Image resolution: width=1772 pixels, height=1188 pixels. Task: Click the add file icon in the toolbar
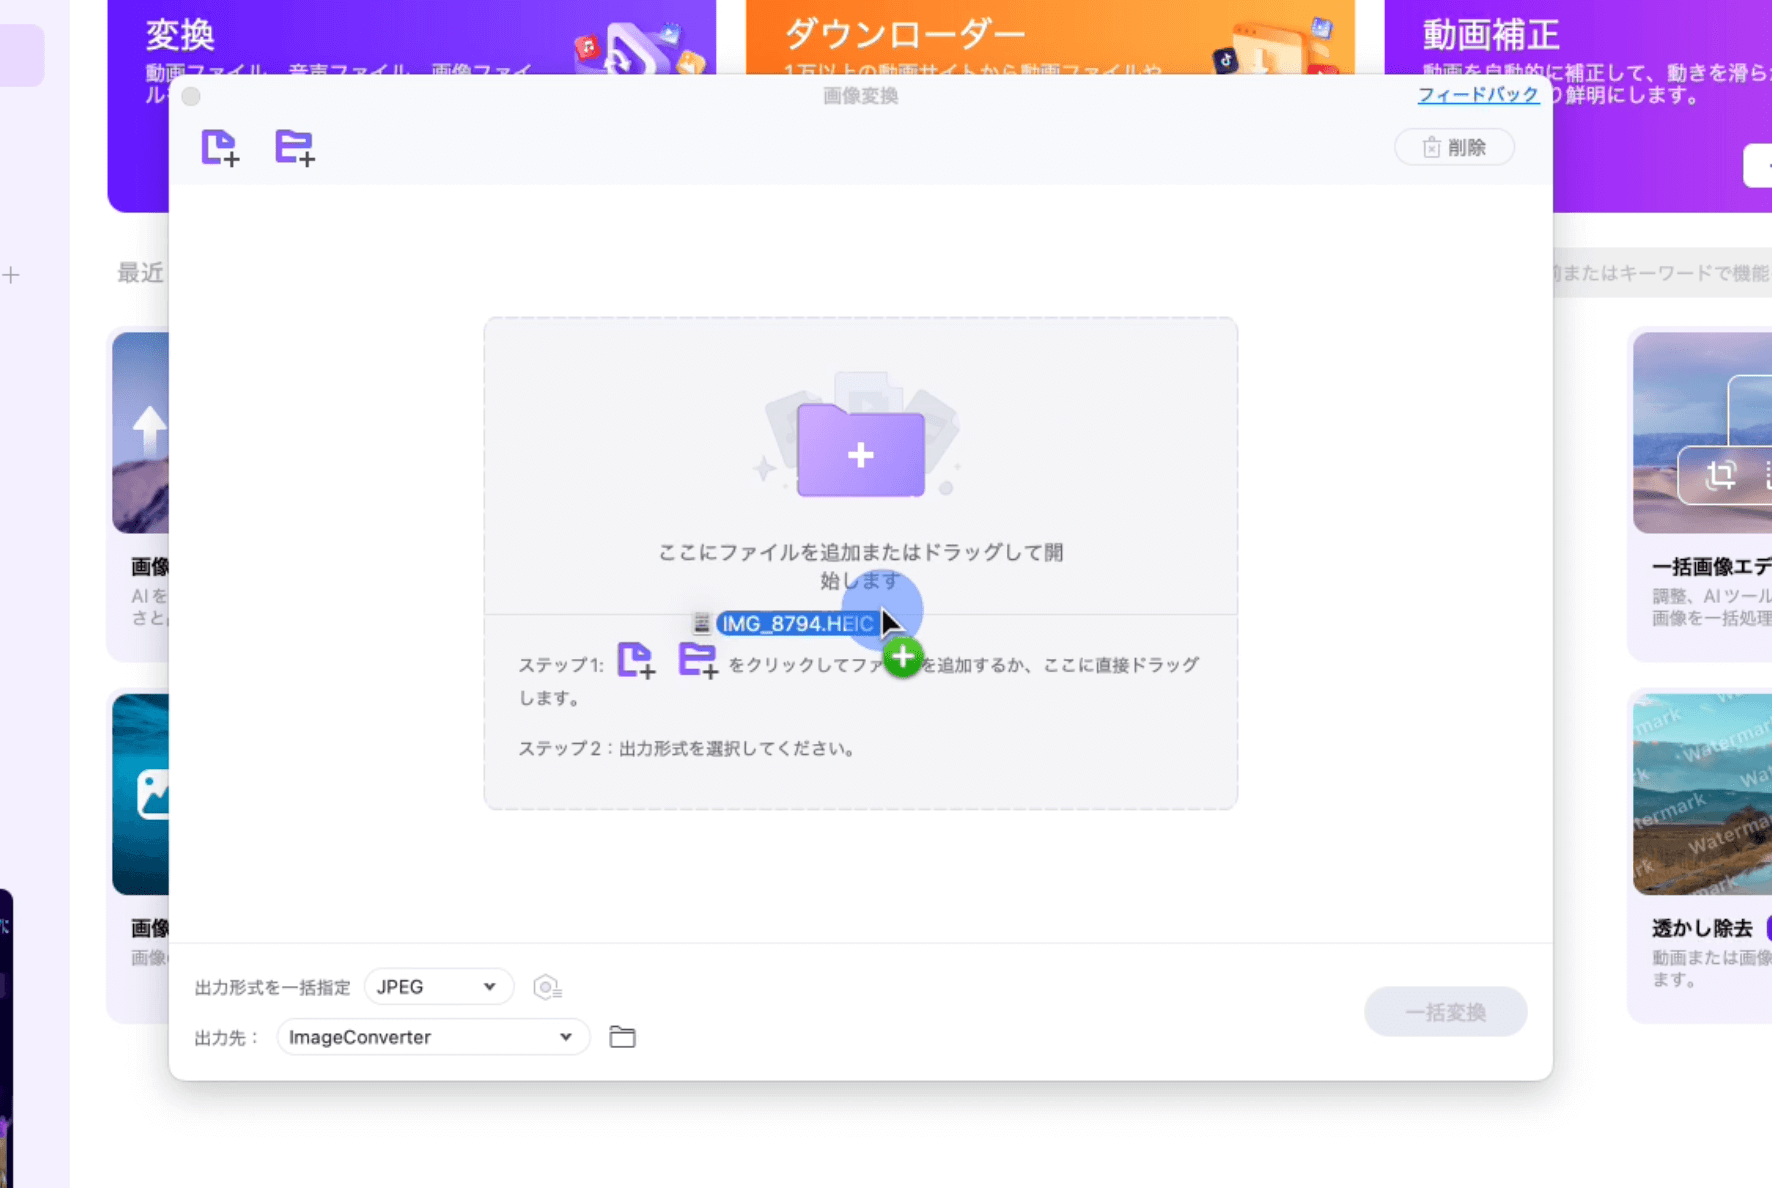(x=220, y=147)
